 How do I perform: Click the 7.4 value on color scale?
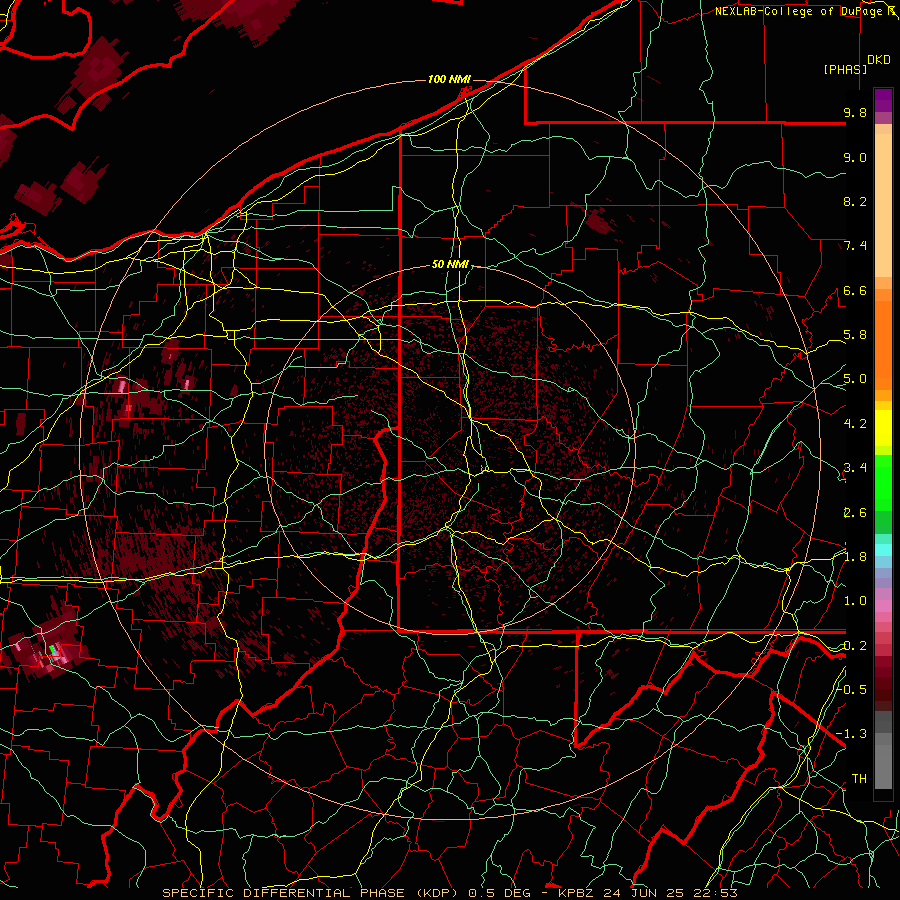[855, 246]
